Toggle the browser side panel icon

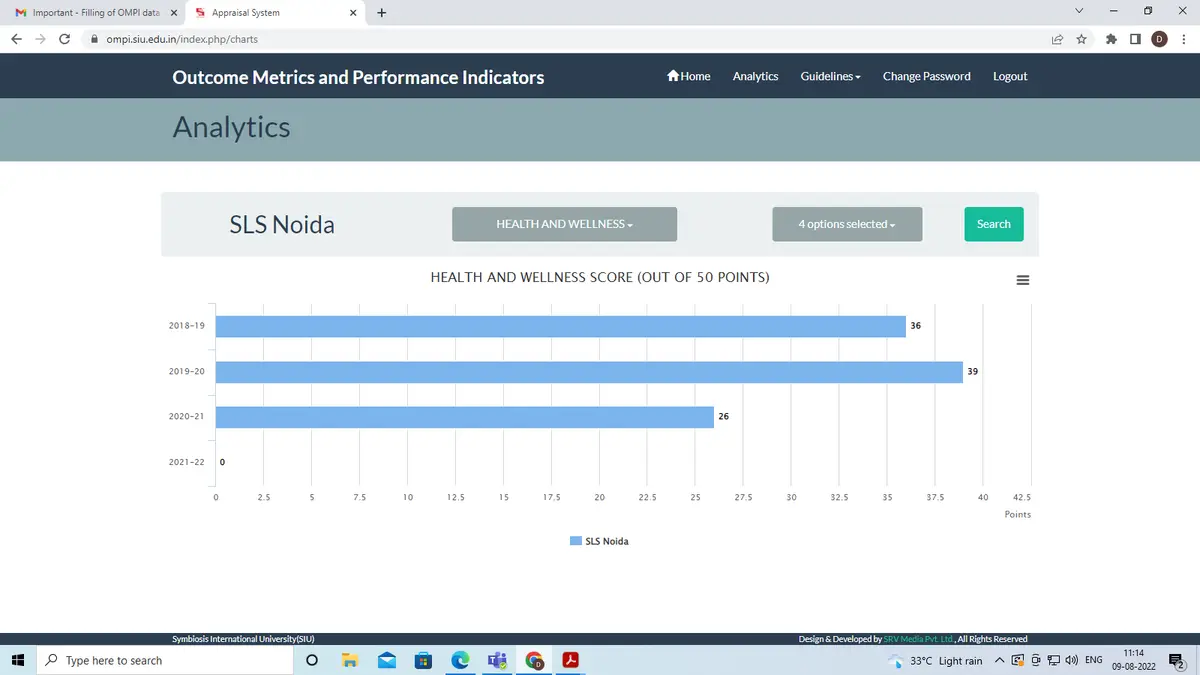[1135, 39]
